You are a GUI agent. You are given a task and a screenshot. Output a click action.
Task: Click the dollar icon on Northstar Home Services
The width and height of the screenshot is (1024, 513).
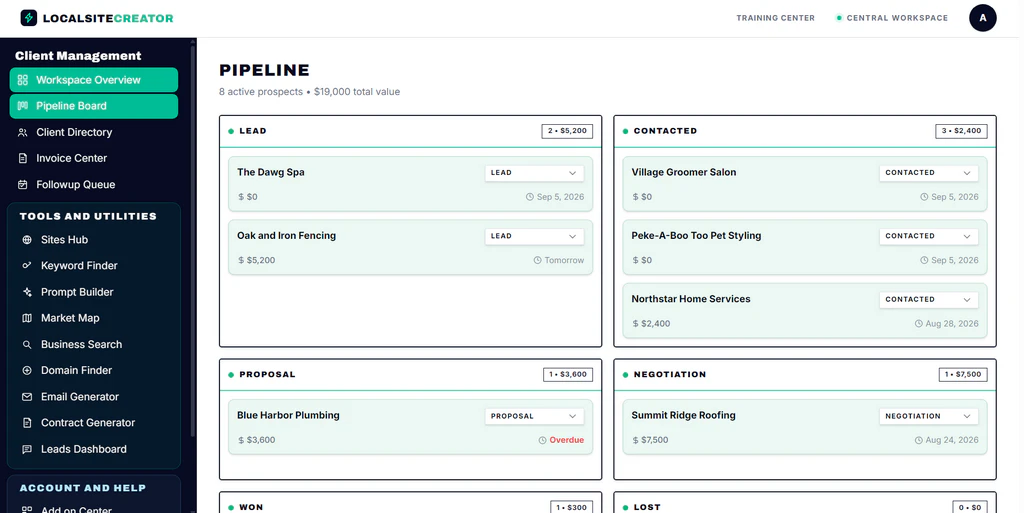[x=635, y=323]
